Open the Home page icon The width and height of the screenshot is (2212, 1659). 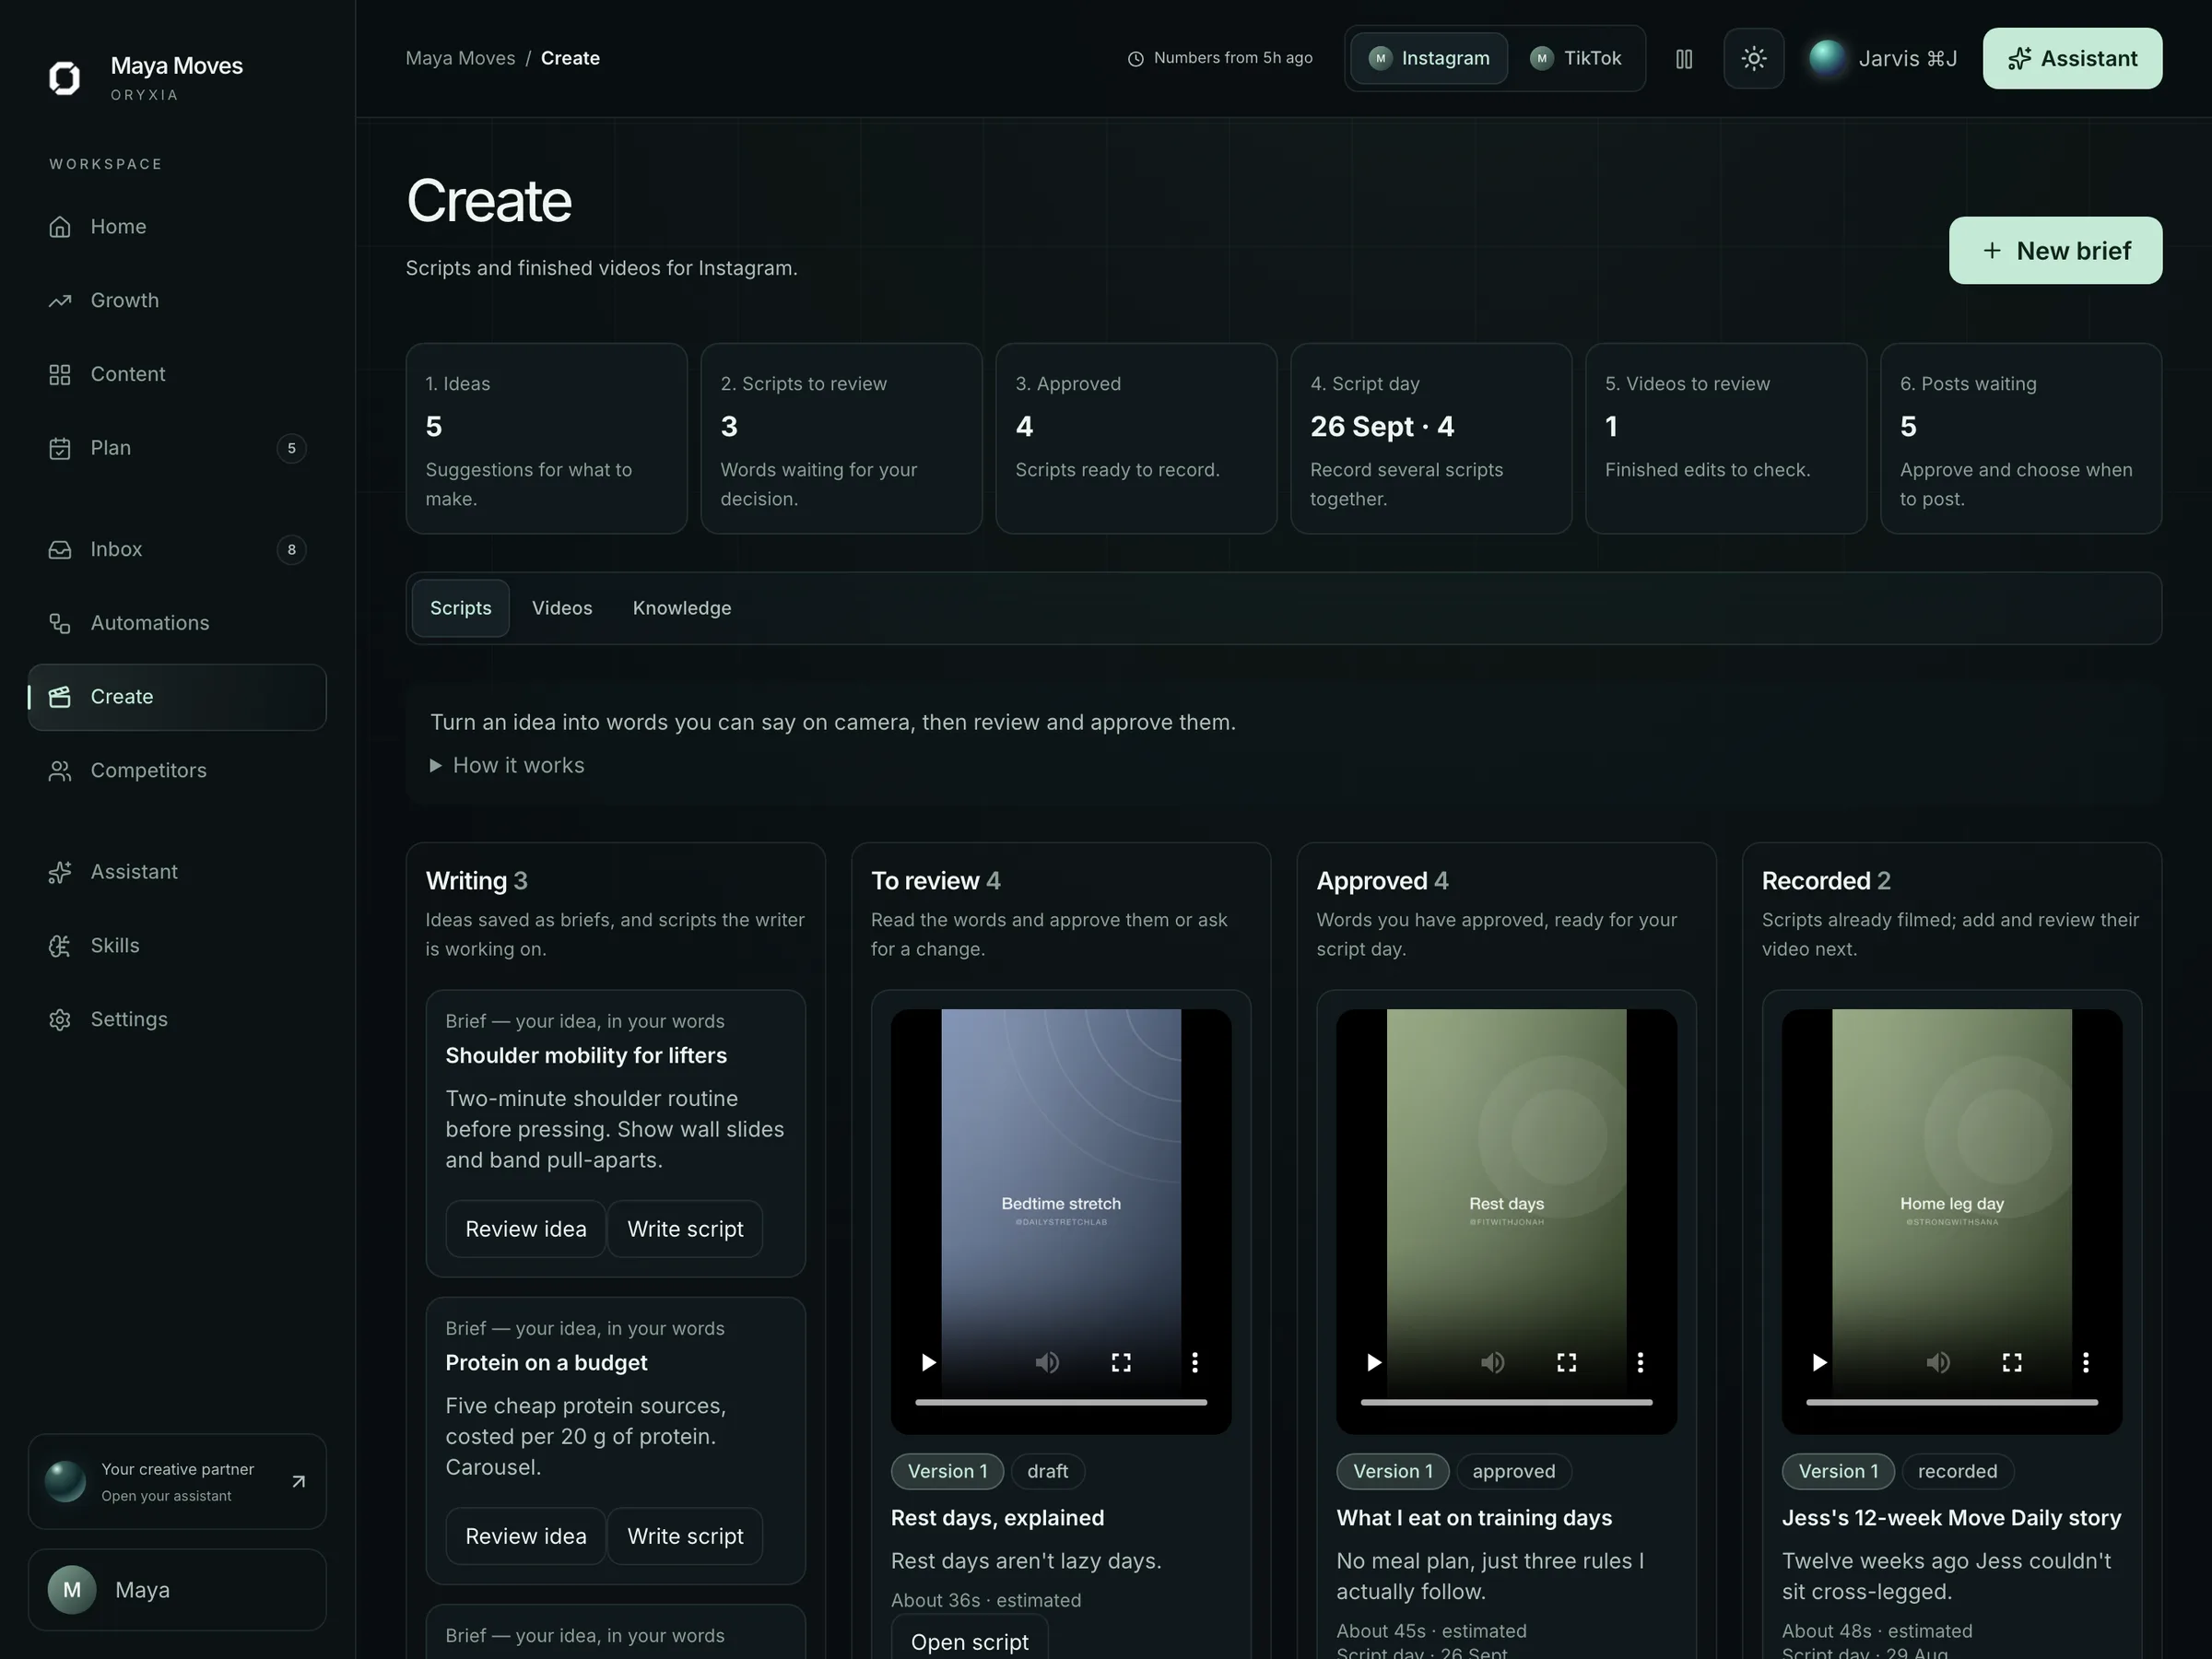(60, 227)
